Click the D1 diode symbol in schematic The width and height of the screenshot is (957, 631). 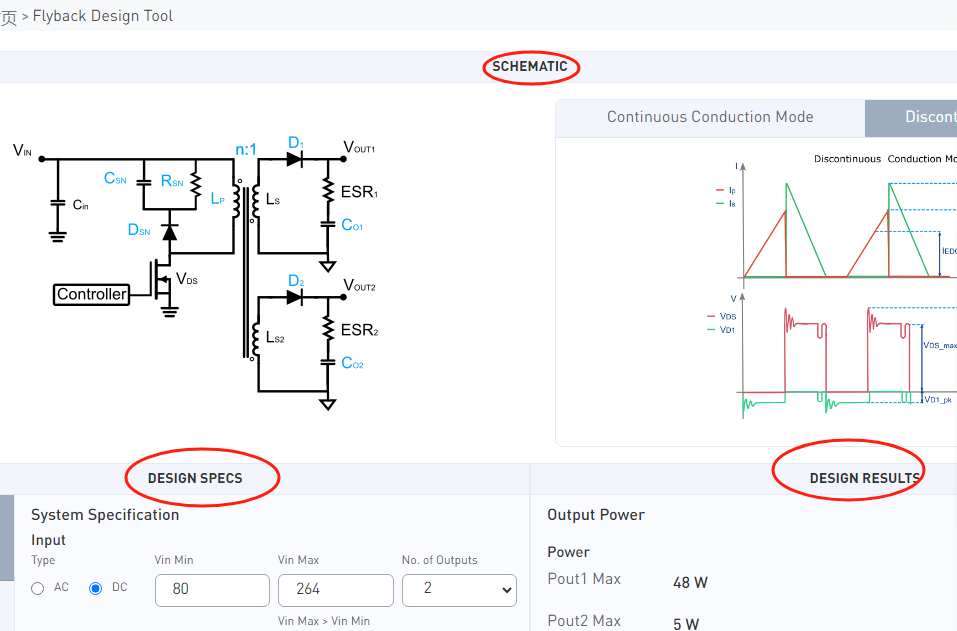coord(294,159)
